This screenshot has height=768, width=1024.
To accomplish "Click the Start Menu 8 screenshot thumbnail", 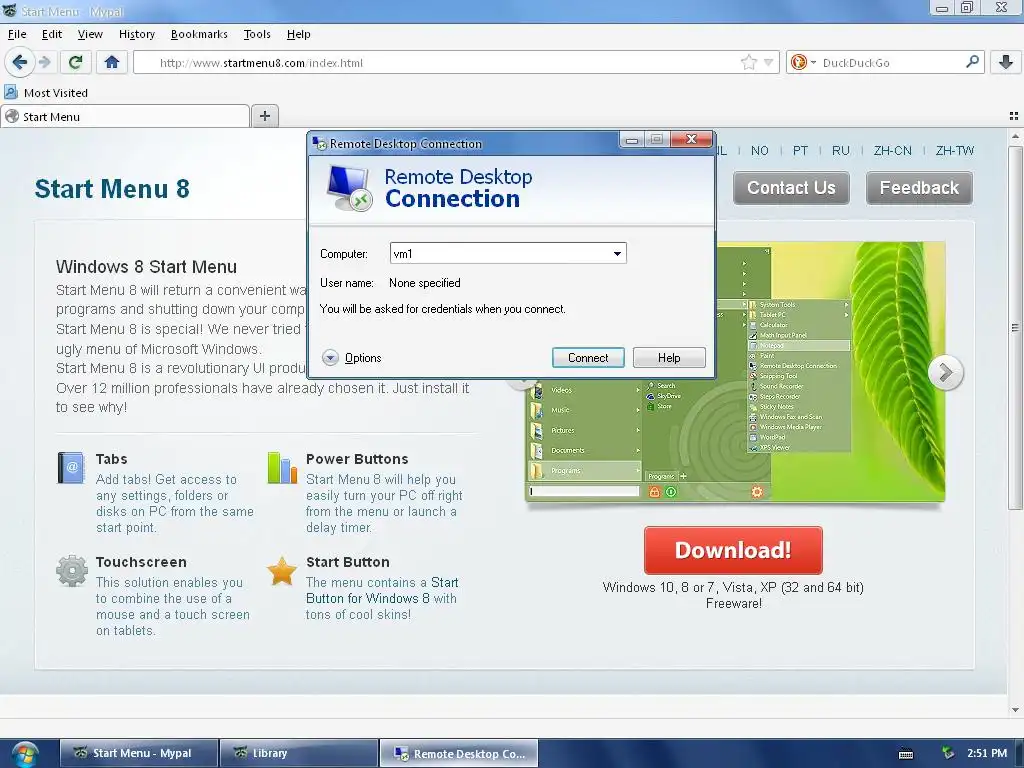I will pyautogui.click(x=735, y=372).
